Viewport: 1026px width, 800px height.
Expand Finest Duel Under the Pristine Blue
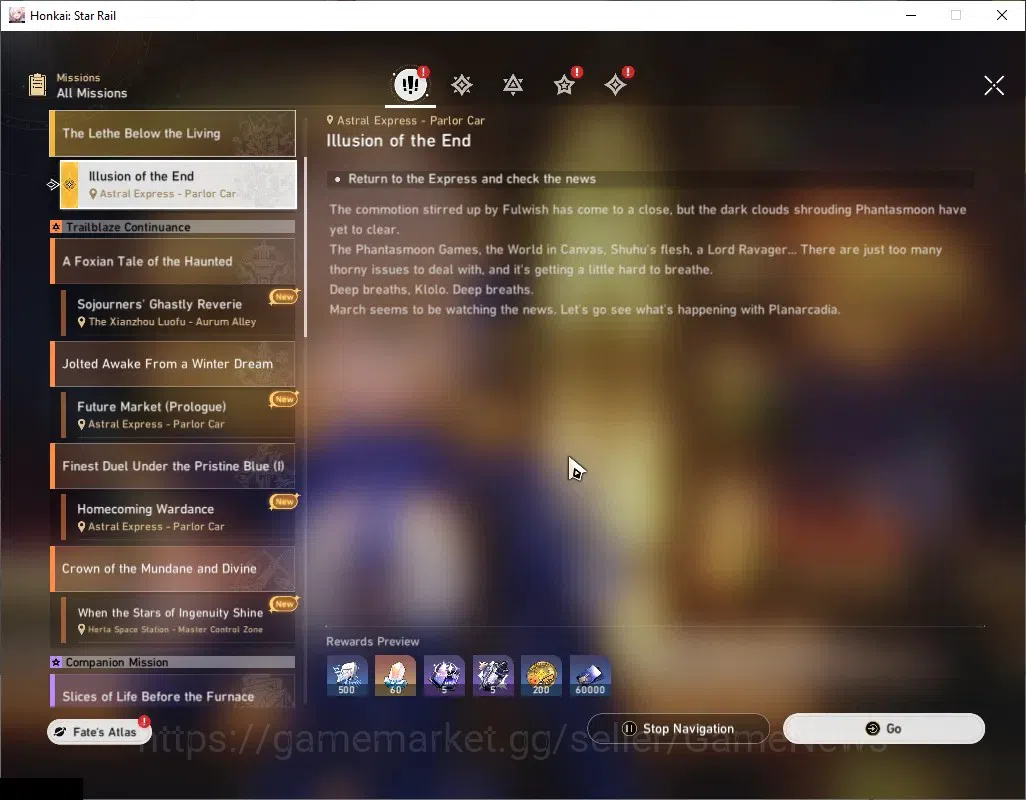(x=173, y=466)
